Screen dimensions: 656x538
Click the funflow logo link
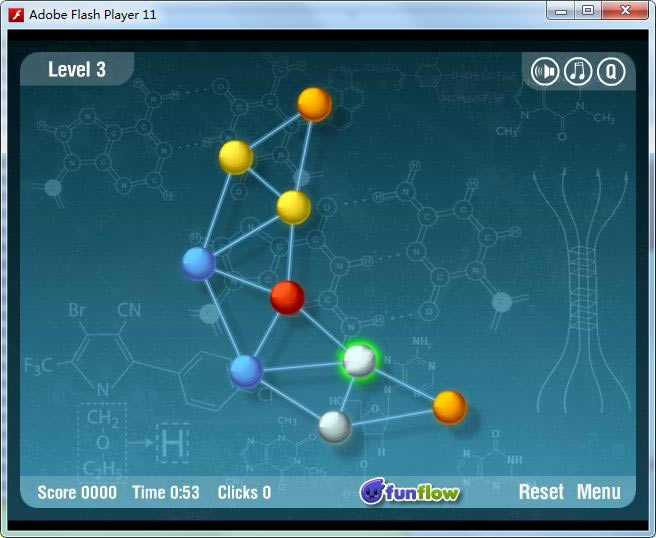[410, 491]
